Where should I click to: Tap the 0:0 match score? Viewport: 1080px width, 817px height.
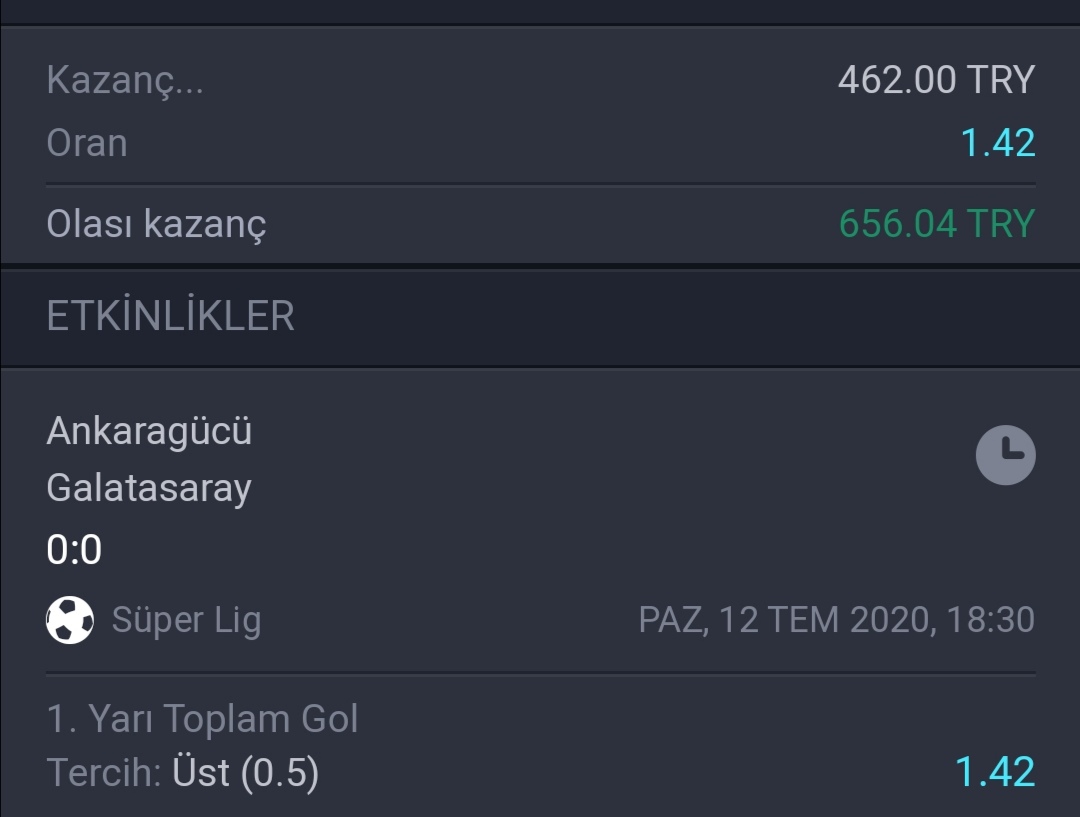tap(74, 549)
